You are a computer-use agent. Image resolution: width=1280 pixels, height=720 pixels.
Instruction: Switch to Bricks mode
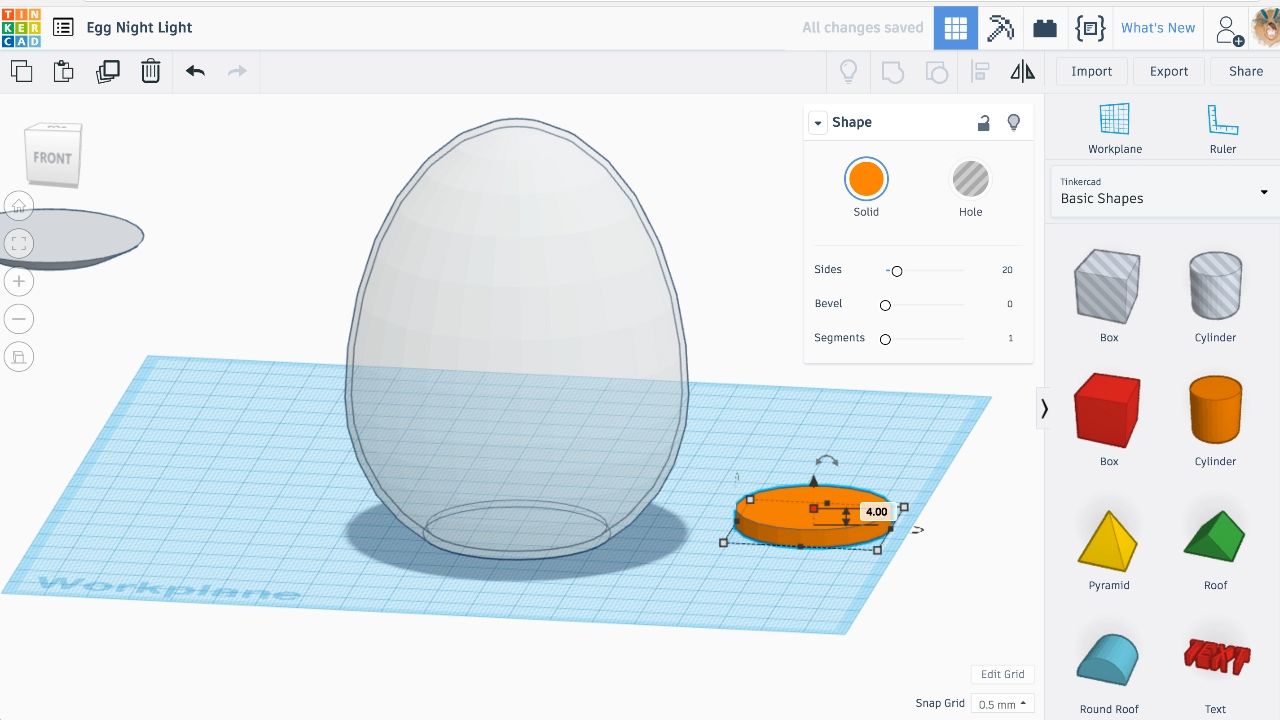1045,28
